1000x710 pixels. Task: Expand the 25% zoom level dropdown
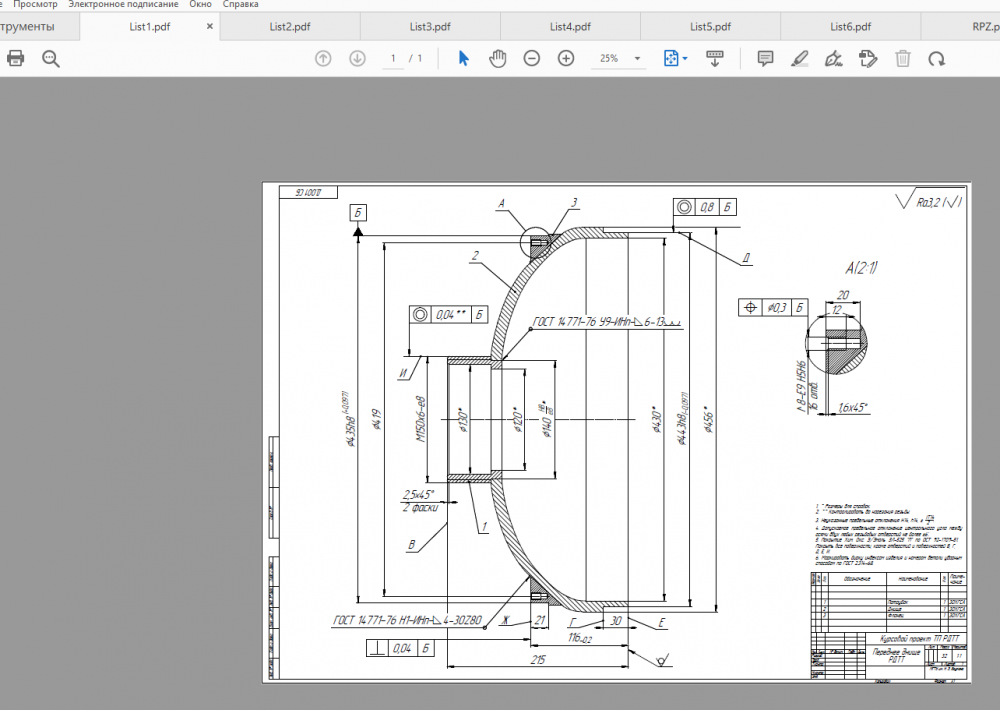coord(638,59)
